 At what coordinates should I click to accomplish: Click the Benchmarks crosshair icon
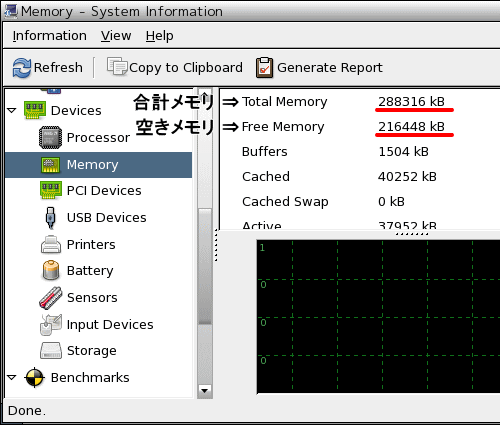tap(35, 378)
